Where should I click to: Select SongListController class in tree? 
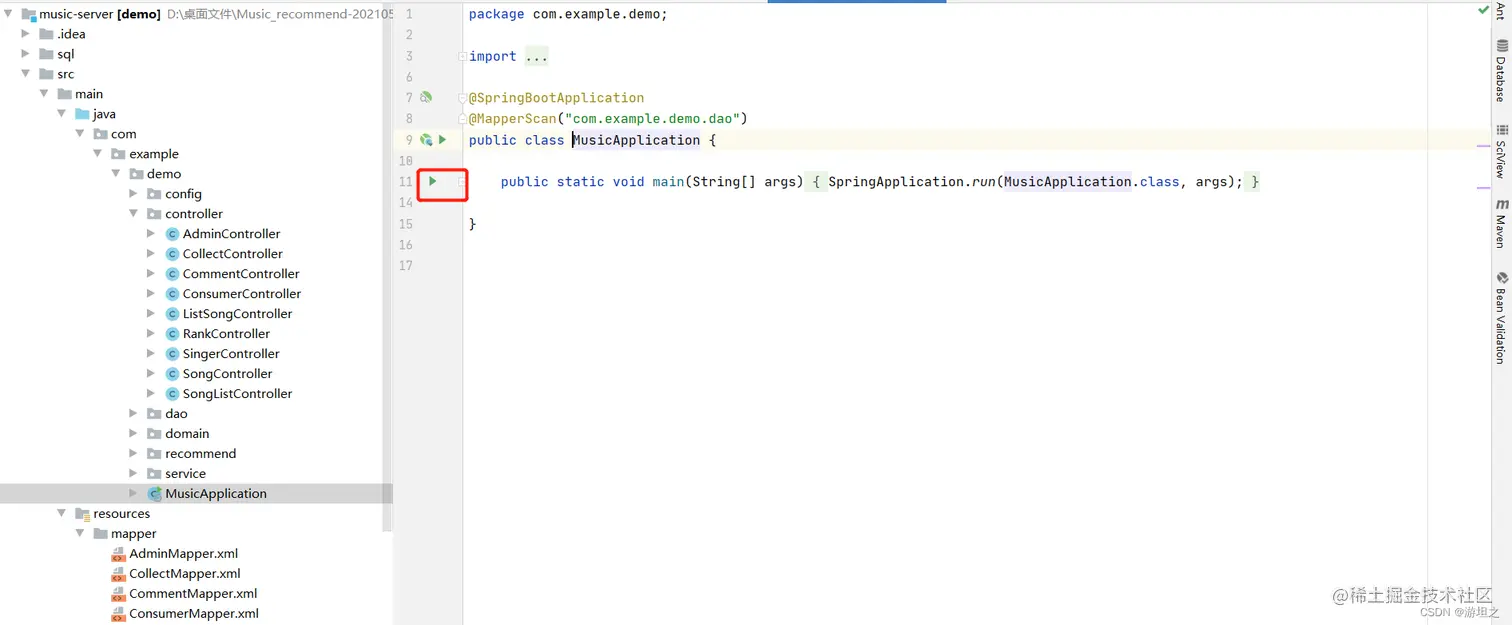pyautogui.click(x=237, y=394)
